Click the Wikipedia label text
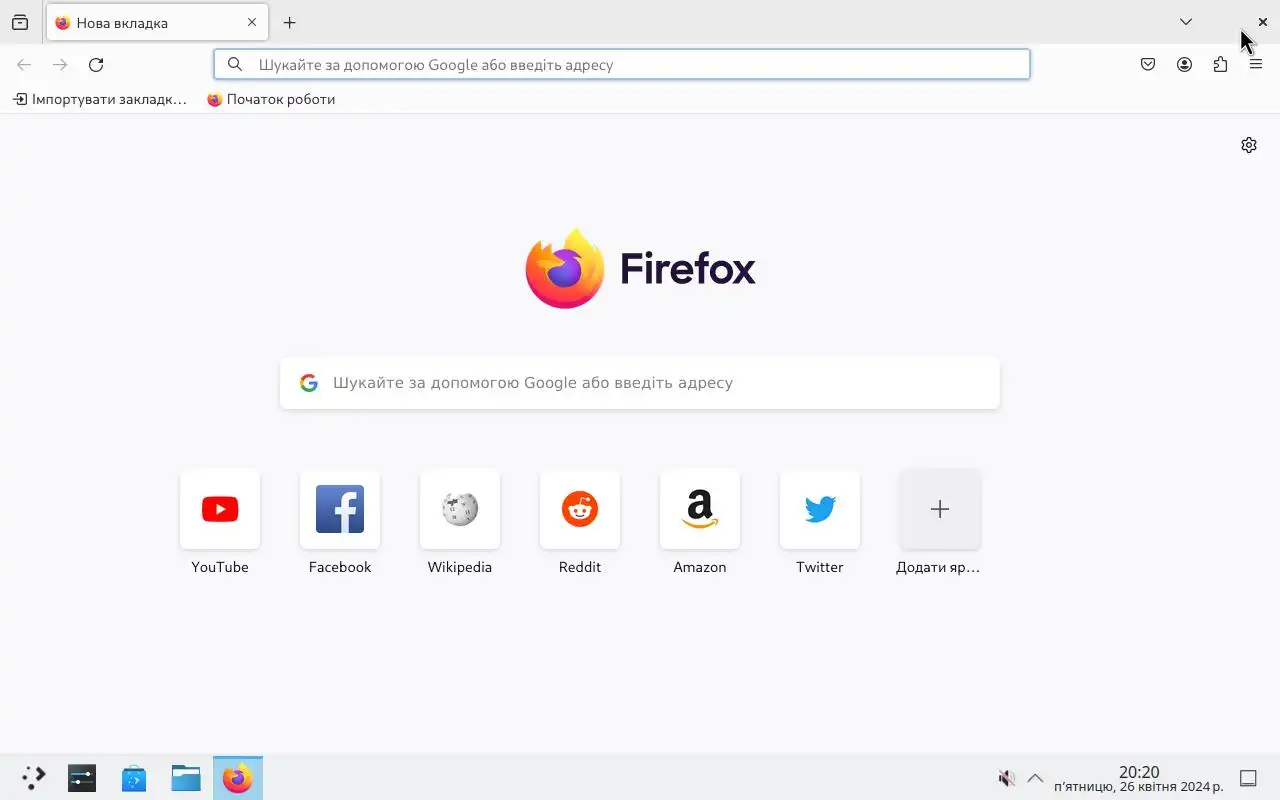 [x=460, y=567]
